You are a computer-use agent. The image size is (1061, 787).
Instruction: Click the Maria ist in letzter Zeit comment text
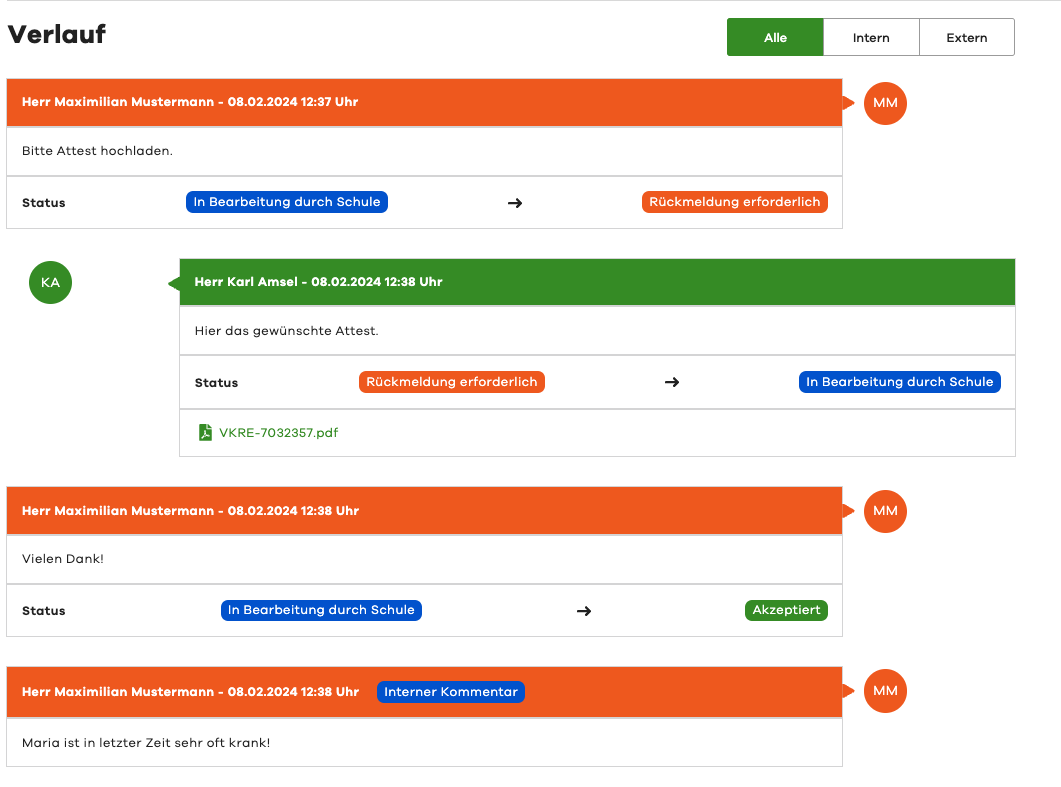coord(146,743)
